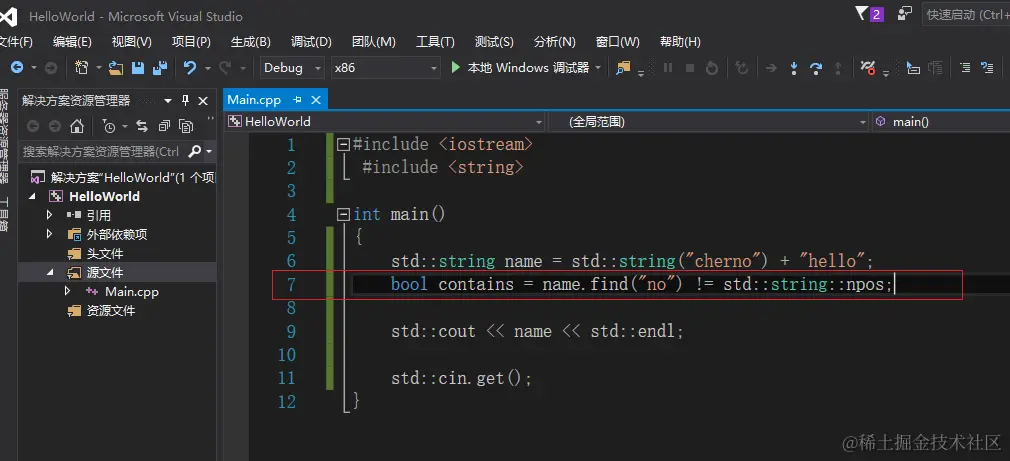Open the 项目(P) menu

click(x=191, y=42)
